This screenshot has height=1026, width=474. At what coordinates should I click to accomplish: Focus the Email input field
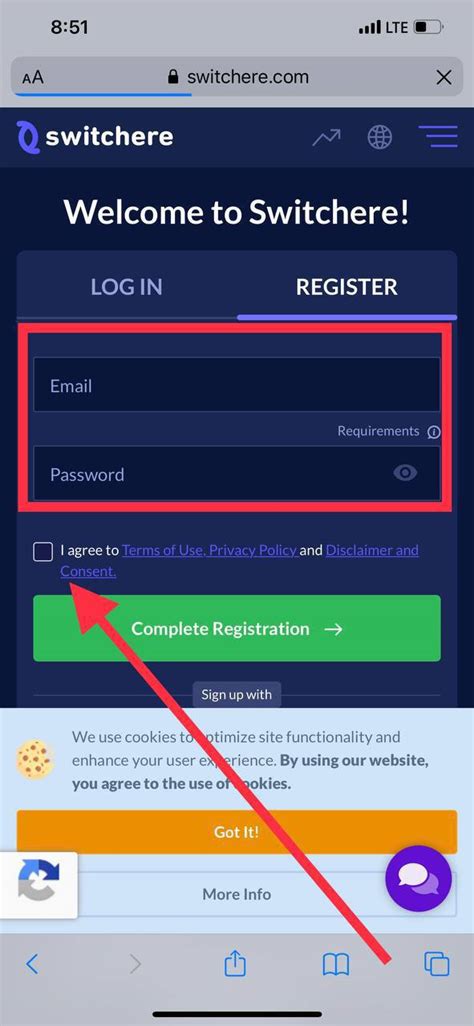(x=237, y=385)
